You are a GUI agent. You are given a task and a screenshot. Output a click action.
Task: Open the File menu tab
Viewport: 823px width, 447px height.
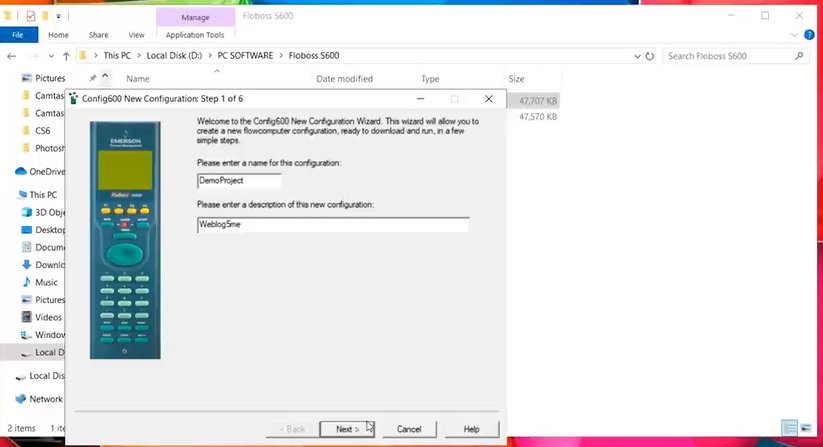17,35
